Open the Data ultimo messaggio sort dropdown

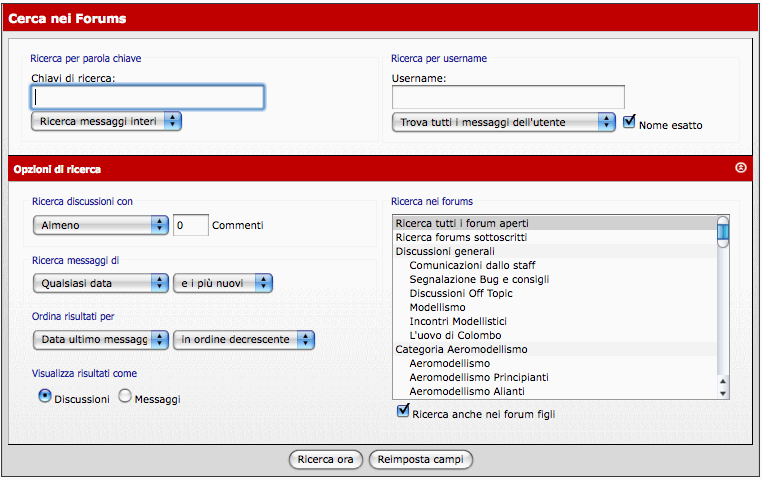[x=100, y=340]
